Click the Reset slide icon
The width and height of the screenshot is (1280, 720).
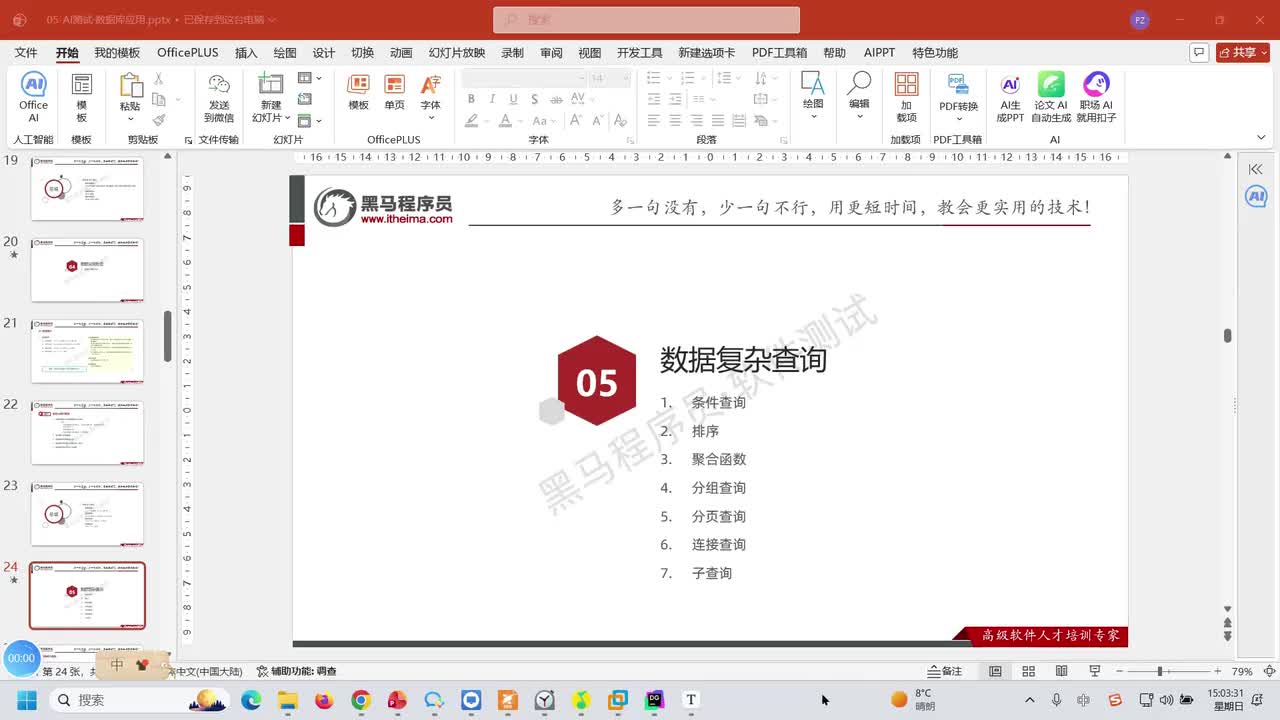(x=305, y=99)
